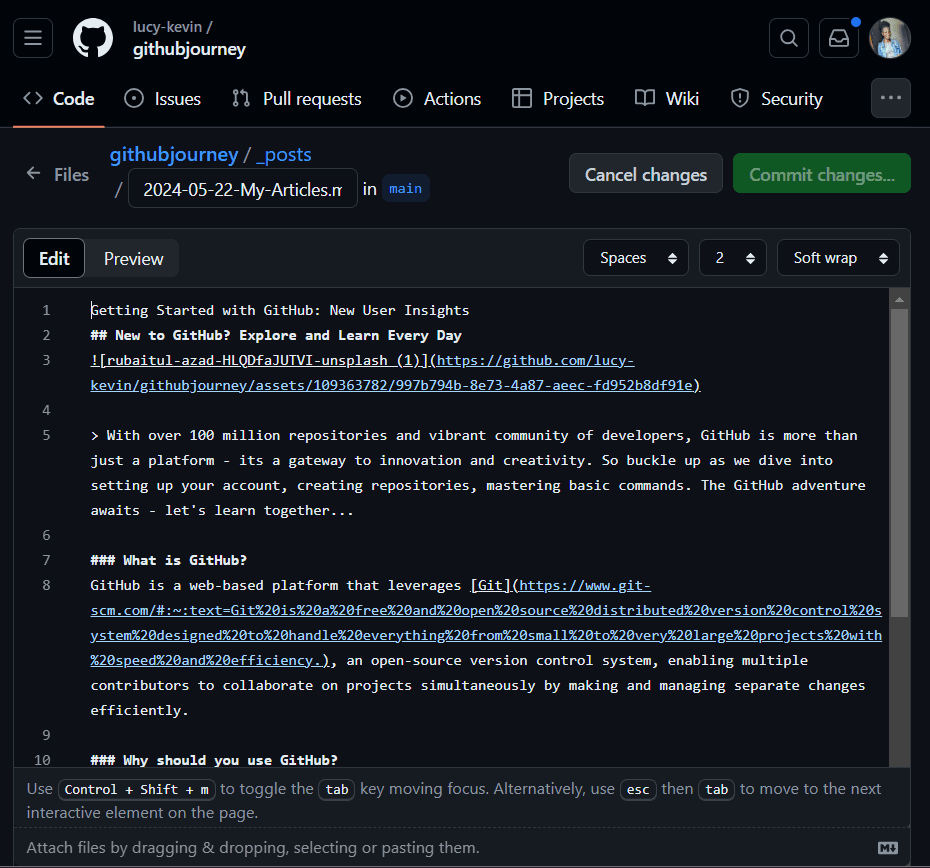Focus the file name input field
This screenshot has height=868, width=930.
point(243,189)
